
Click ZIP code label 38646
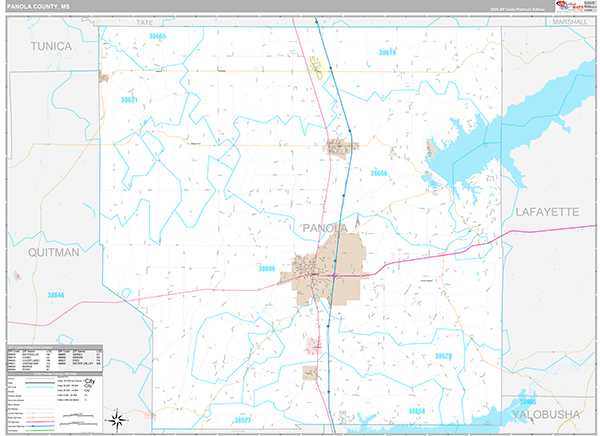(56, 295)
